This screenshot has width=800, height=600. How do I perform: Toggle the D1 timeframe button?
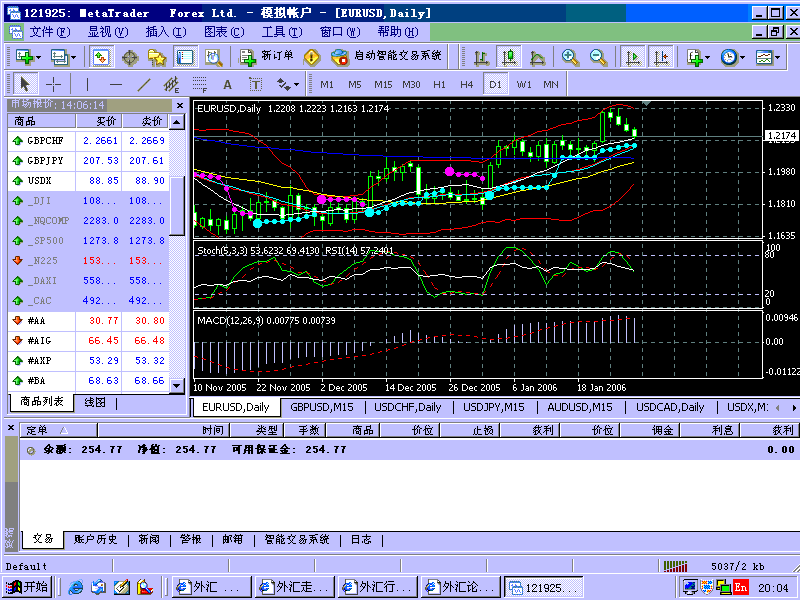[x=496, y=84]
